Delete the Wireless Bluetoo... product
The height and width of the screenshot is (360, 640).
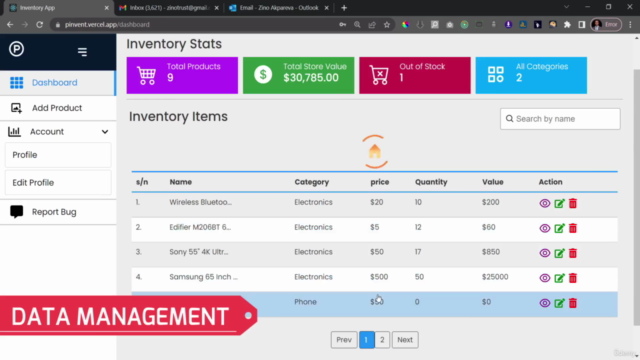[573, 203]
